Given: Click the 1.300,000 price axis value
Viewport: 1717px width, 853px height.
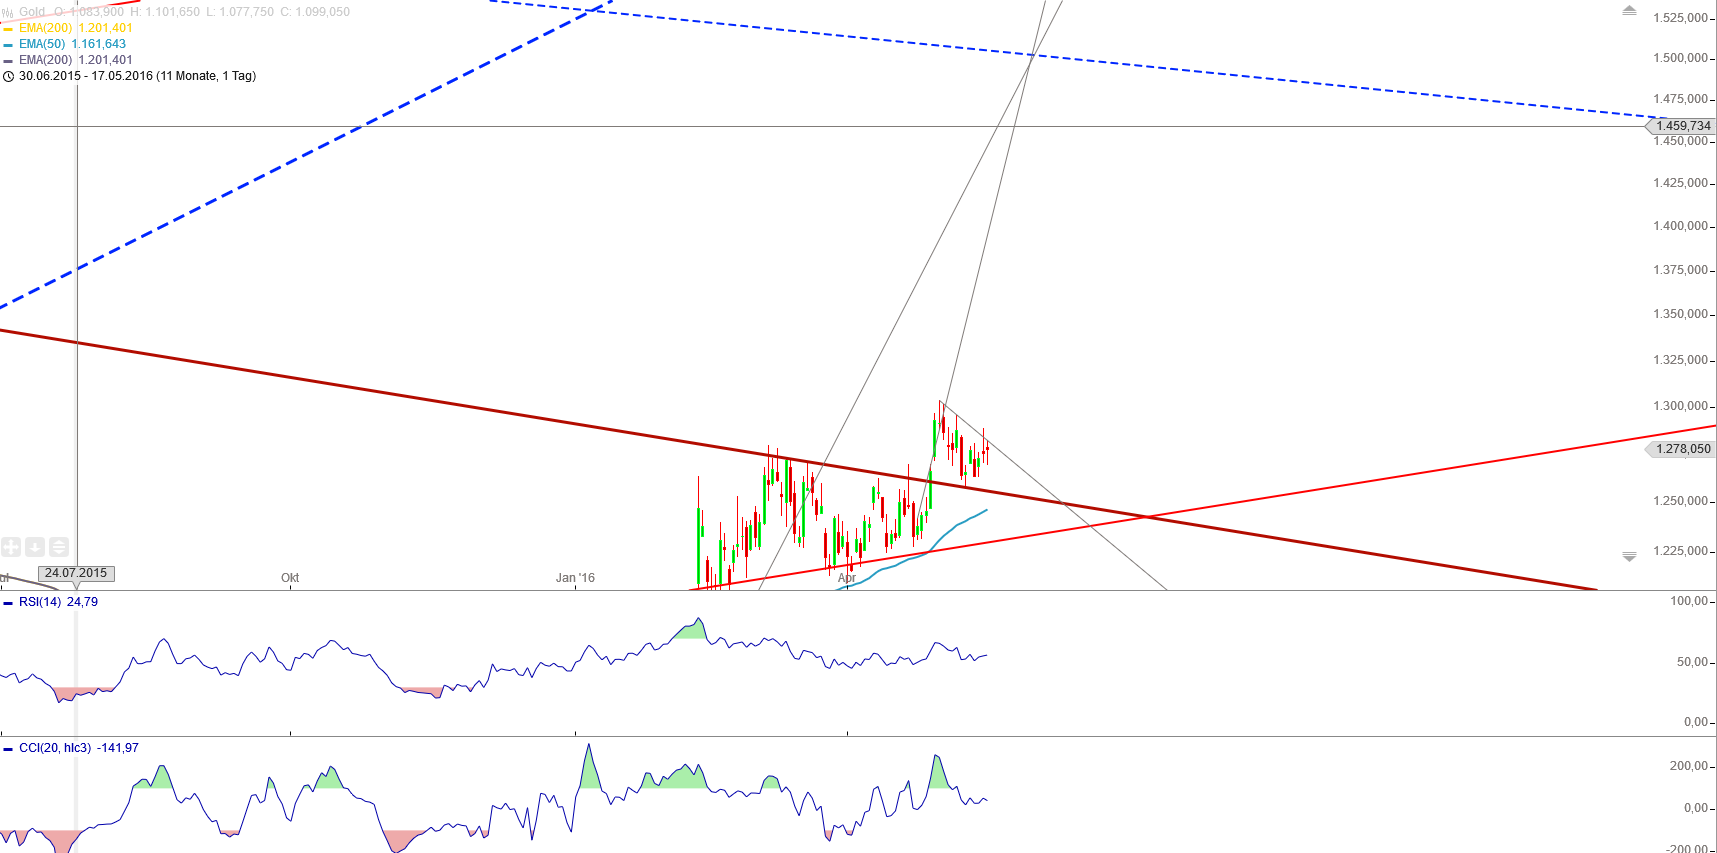Looking at the screenshot, I should click(x=1680, y=406).
